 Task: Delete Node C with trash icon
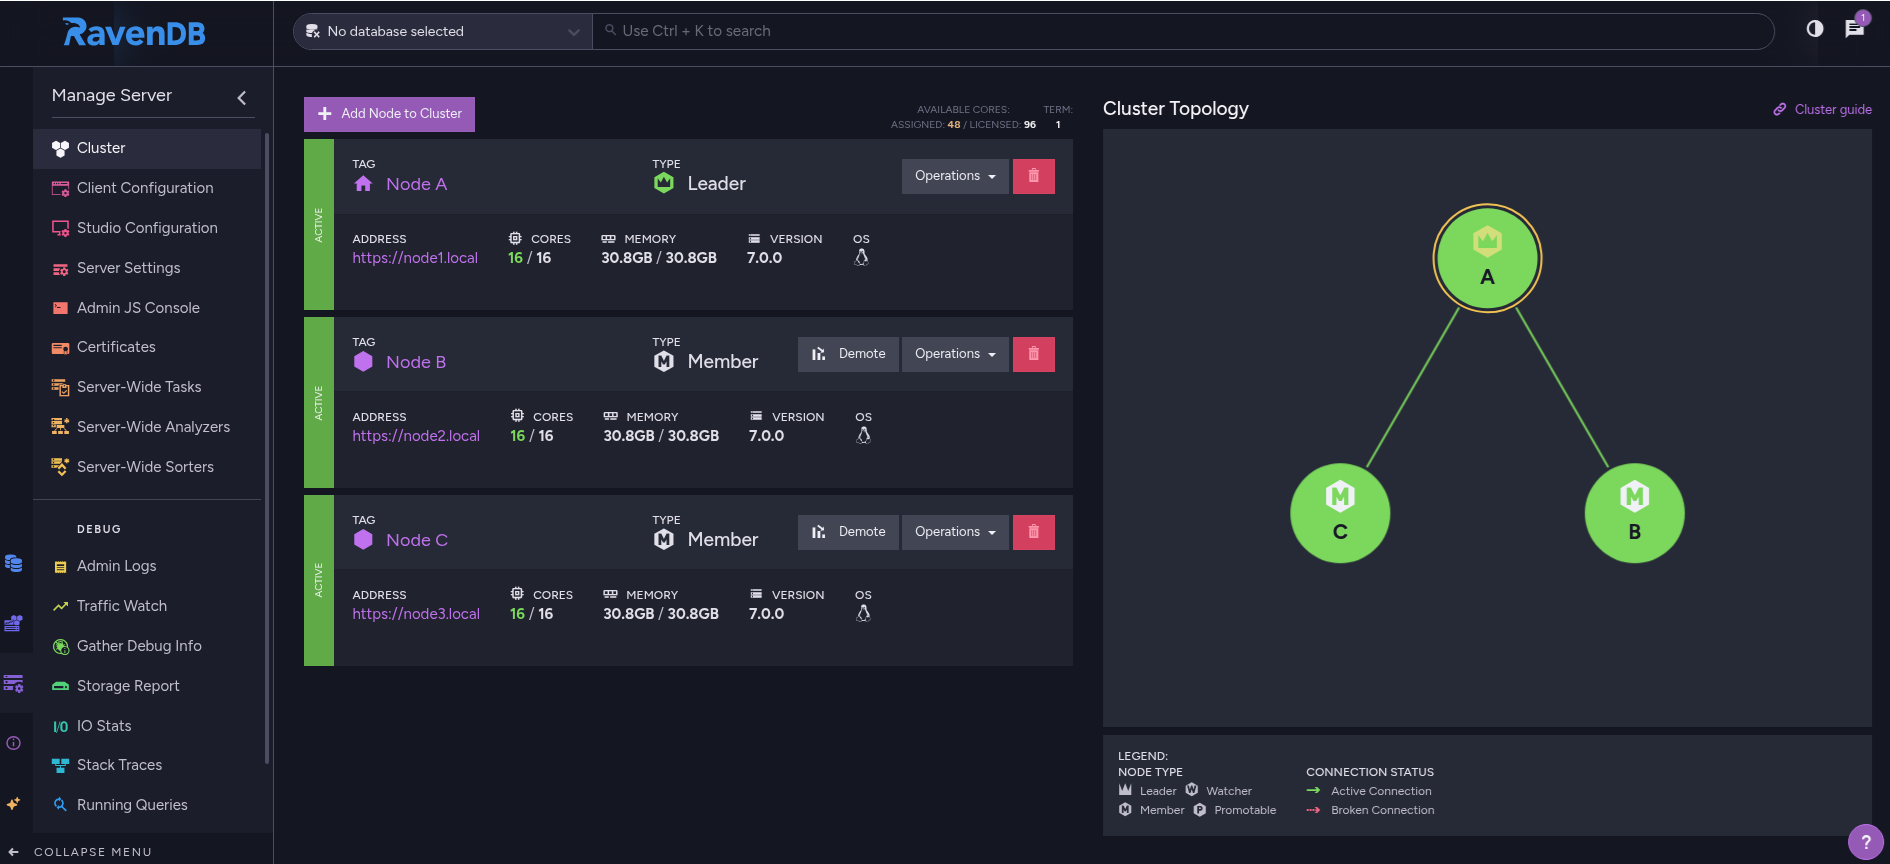tap(1034, 532)
